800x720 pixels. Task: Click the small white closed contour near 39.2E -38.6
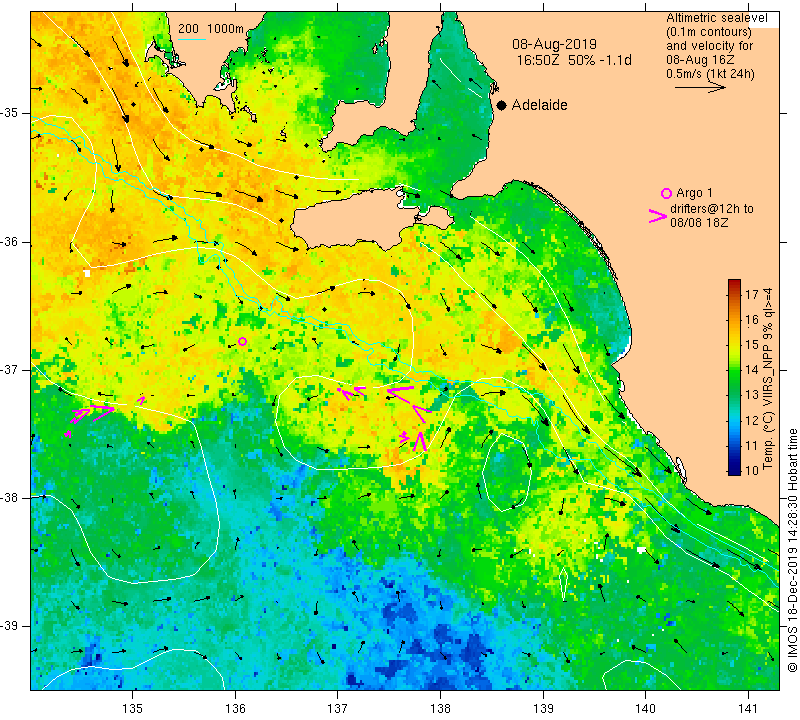(x=563, y=583)
